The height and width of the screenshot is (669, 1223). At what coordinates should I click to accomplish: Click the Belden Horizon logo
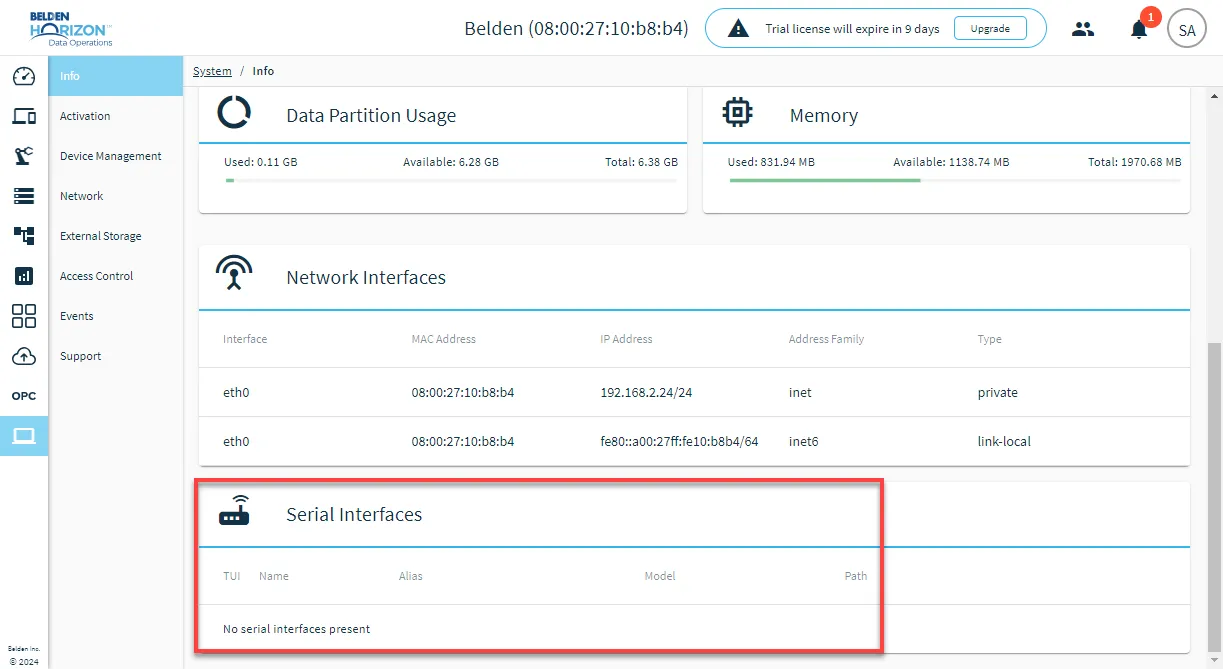(x=71, y=28)
